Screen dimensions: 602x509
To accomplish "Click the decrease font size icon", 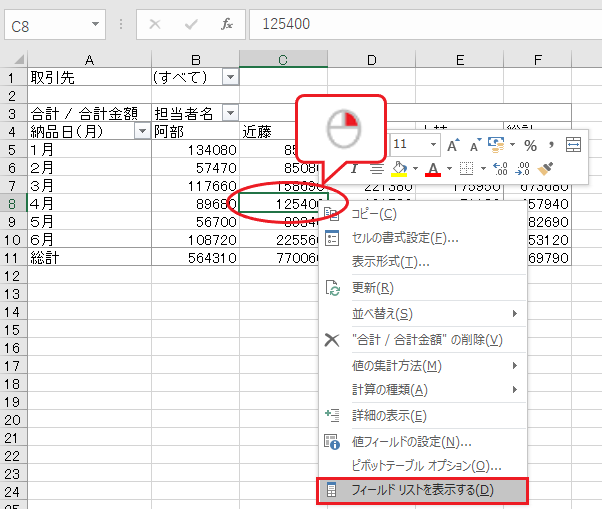I will pyautogui.click(x=476, y=145).
